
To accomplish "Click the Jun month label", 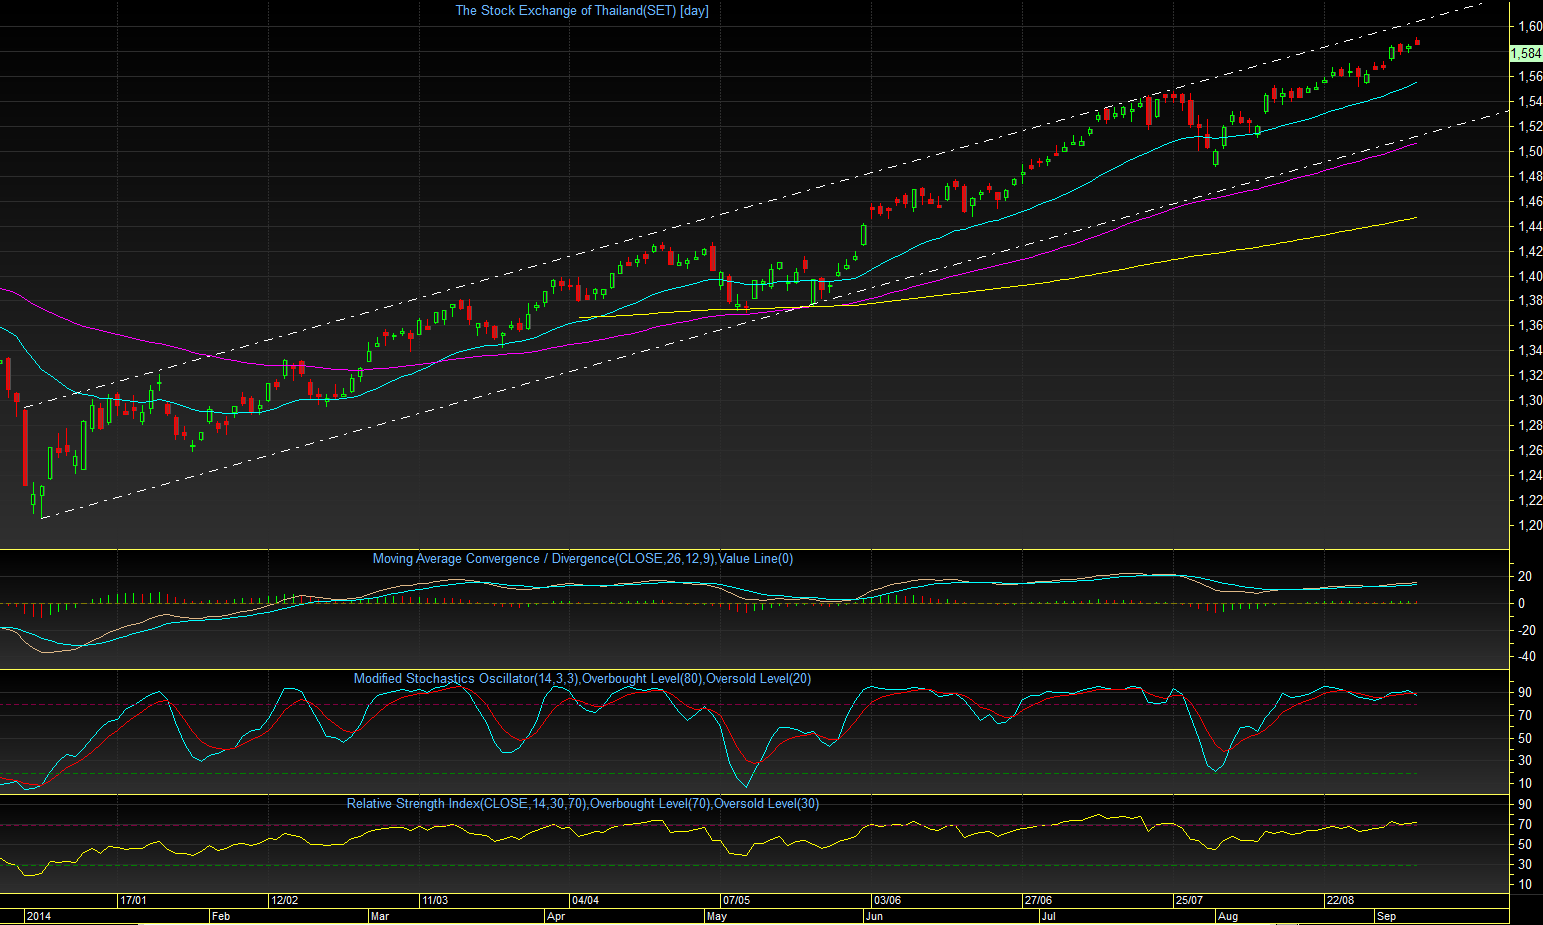I will pos(874,917).
